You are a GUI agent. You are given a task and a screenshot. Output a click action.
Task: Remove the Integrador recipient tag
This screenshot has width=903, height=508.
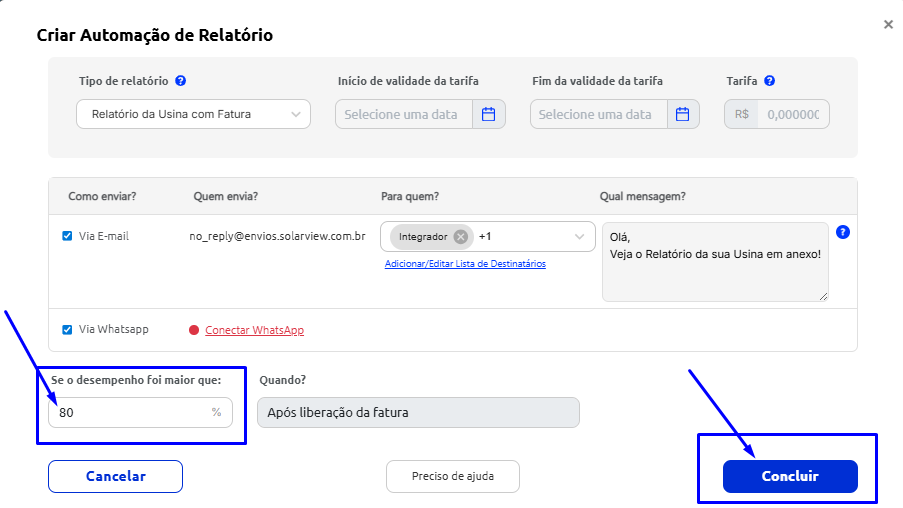tap(460, 237)
